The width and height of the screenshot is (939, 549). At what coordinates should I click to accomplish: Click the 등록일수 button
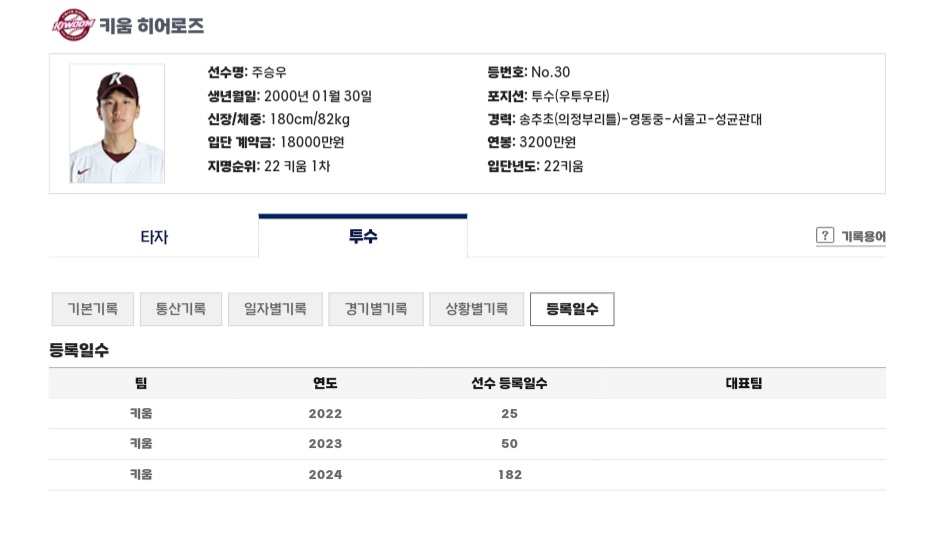click(572, 309)
